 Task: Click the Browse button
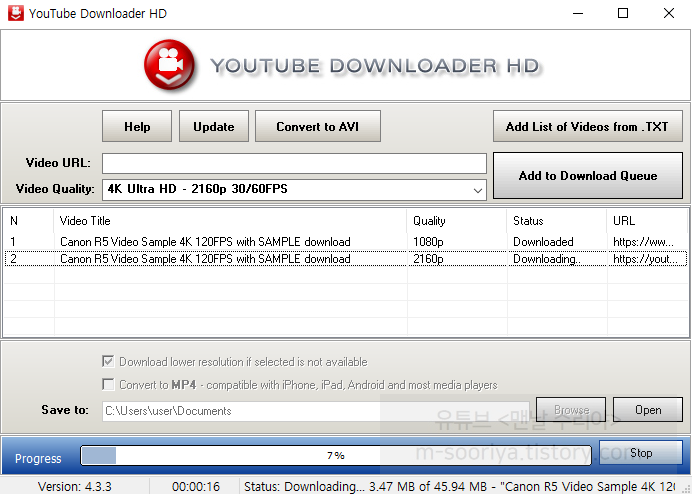[x=571, y=410]
